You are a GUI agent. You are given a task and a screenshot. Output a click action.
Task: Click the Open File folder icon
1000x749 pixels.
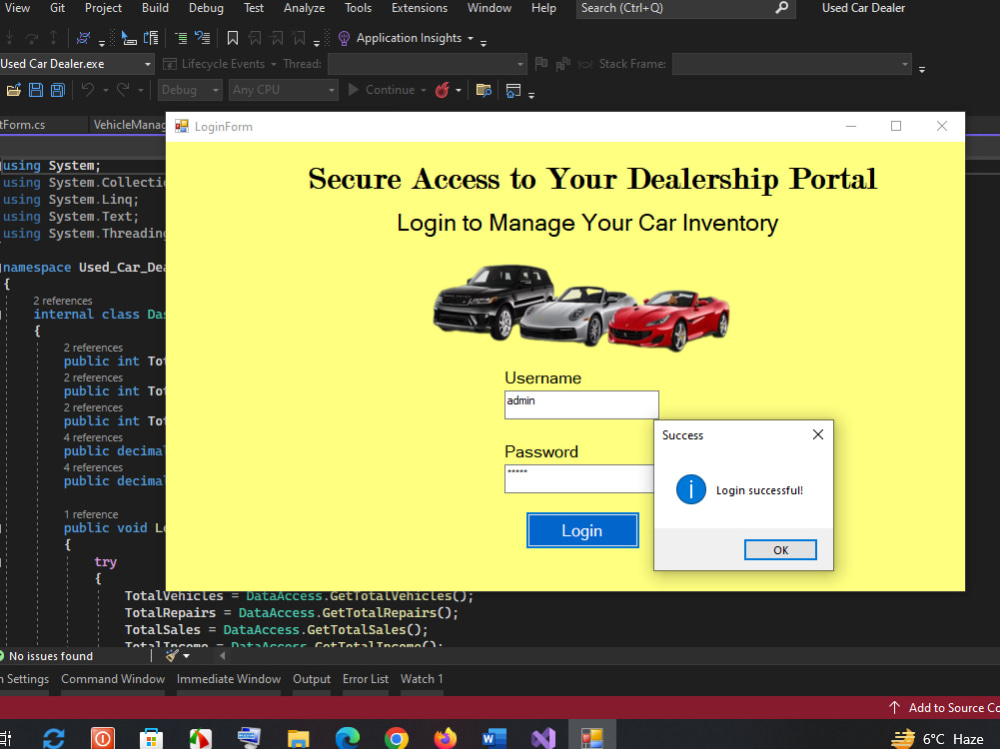[13, 90]
